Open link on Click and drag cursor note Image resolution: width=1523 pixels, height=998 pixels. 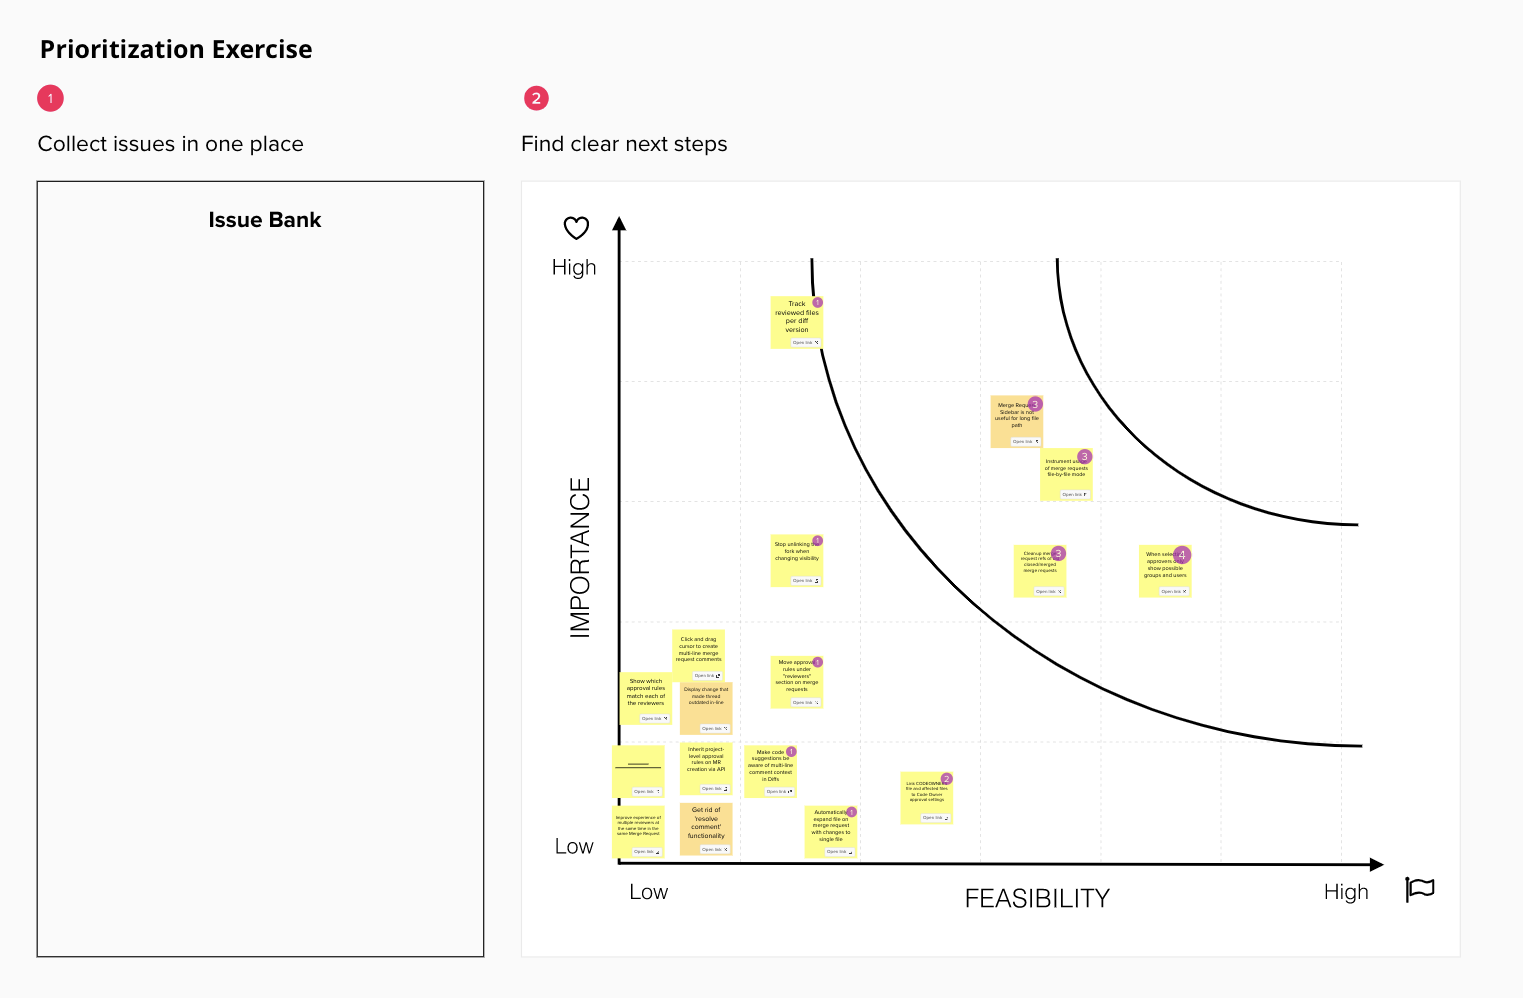click(706, 675)
